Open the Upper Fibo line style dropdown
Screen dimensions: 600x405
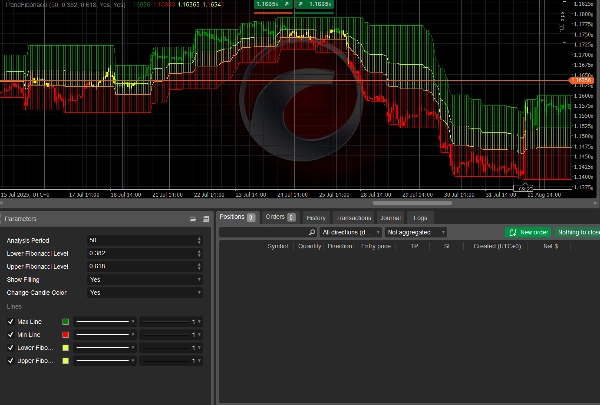(x=105, y=361)
